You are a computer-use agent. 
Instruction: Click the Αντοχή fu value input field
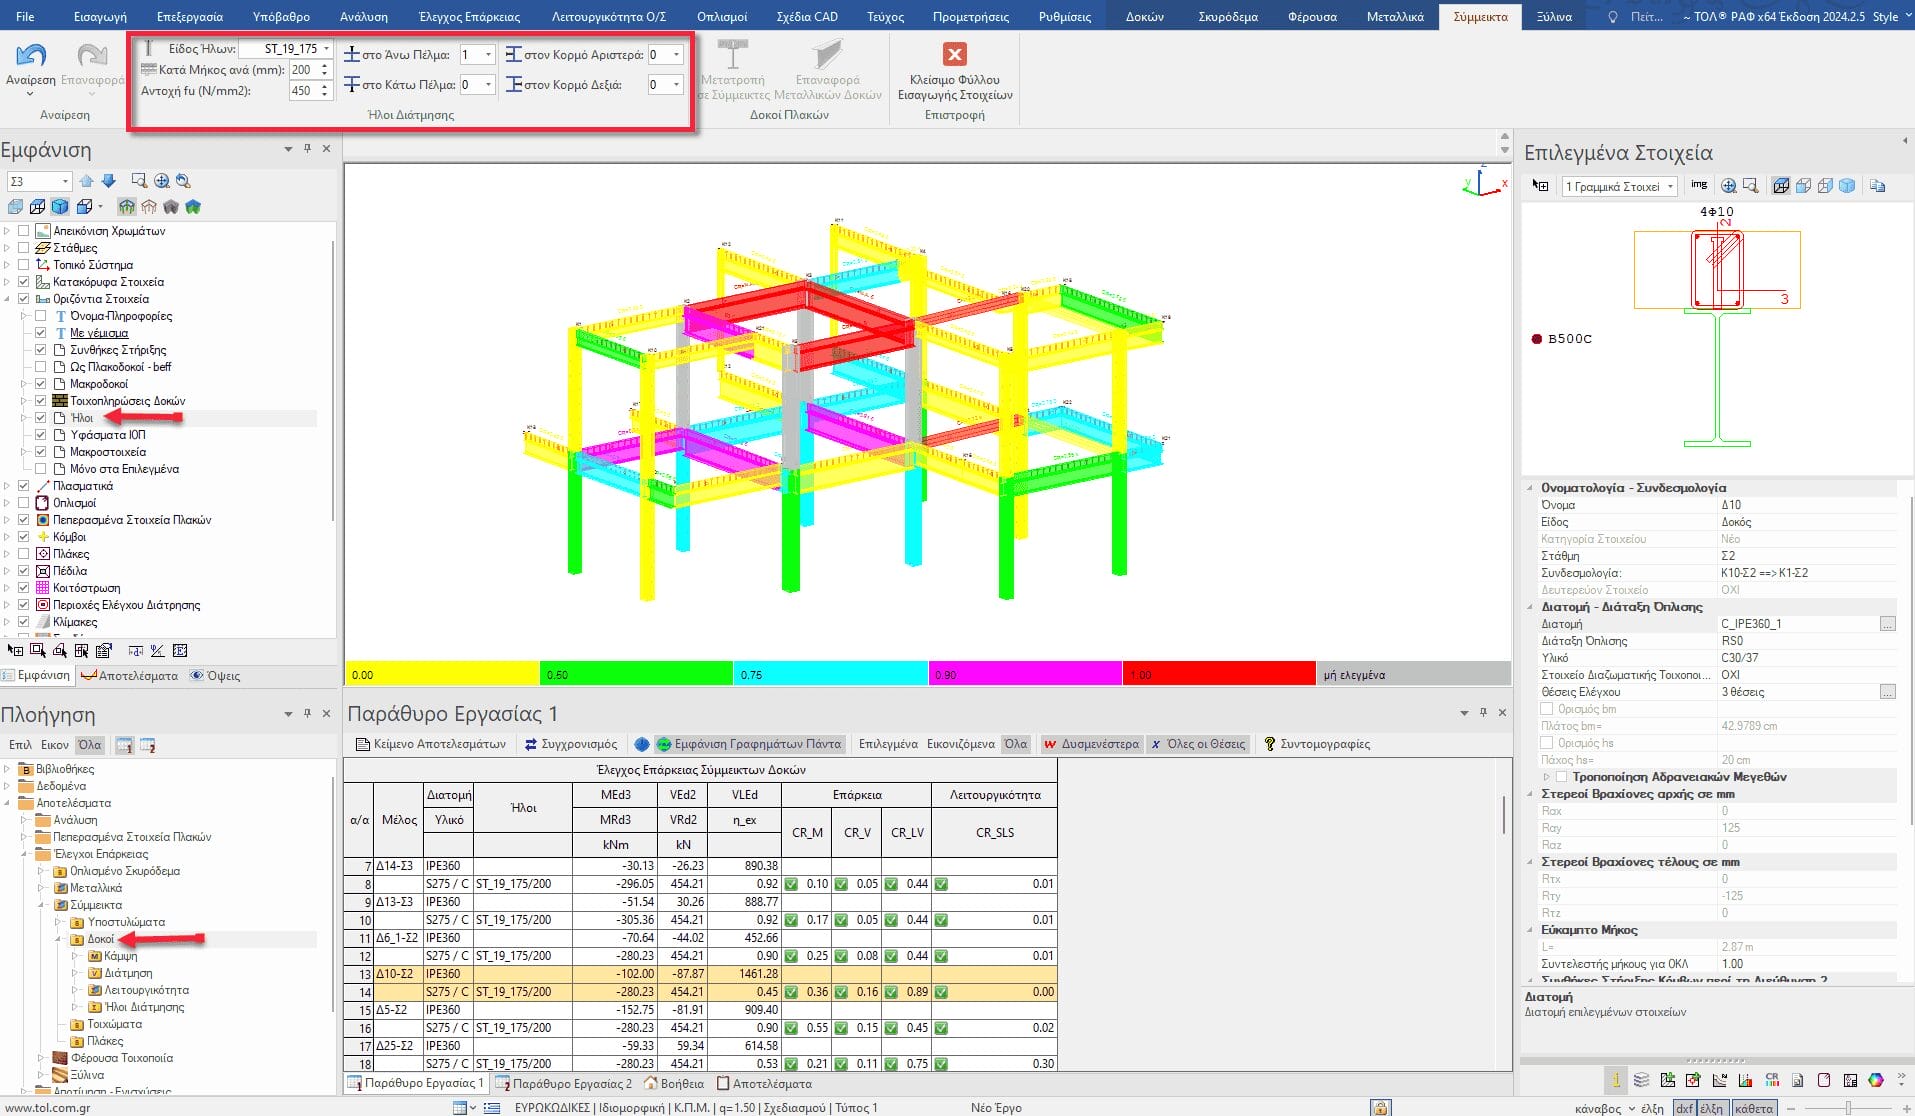302,91
